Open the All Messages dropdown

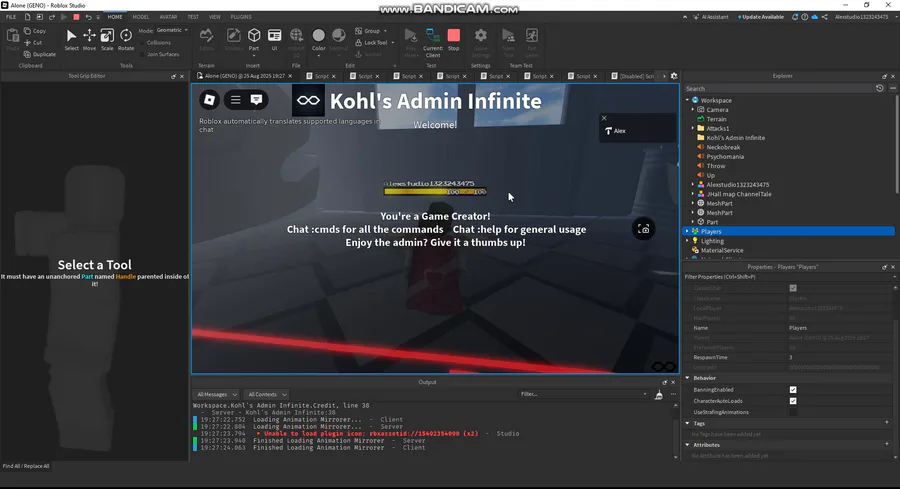pos(216,394)
